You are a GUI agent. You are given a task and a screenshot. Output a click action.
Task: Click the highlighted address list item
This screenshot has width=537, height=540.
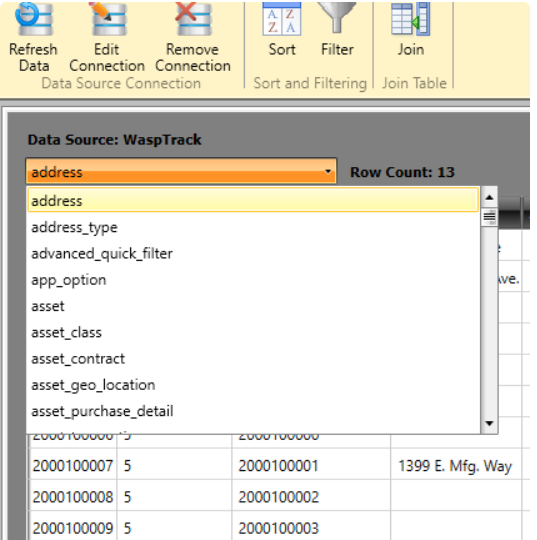pyautogui.click(x=253, y=200)
